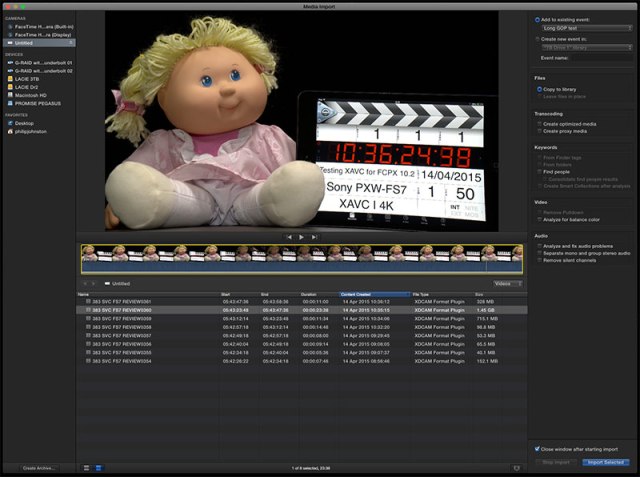640x477 pixels.
Task: Enable Separate mono and group stereo audio
Action: [x=539, y=253]
